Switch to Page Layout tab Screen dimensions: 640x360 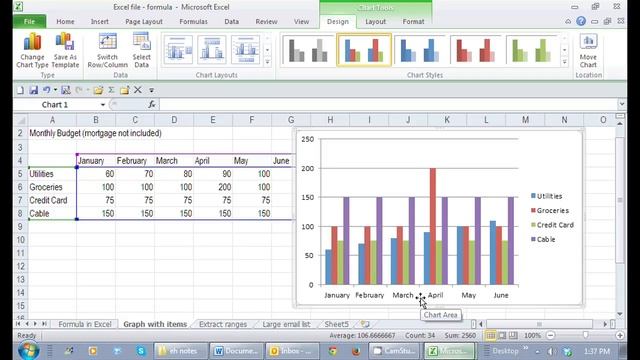tap(144, 22)
